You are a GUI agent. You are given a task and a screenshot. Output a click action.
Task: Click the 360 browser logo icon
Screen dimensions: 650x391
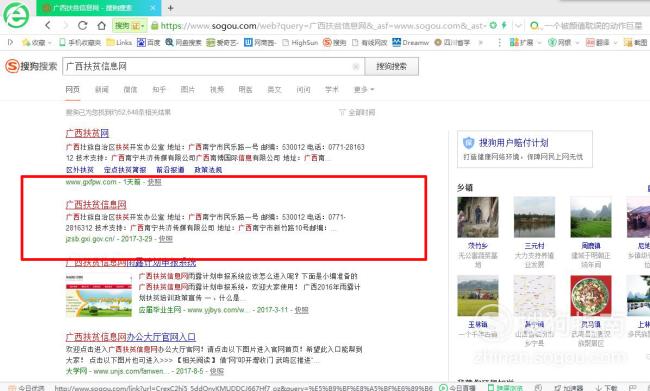coord(16,15)
